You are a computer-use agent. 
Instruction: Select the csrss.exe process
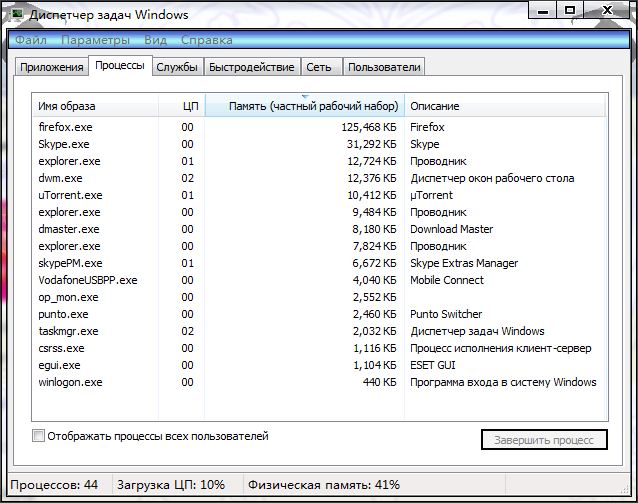point(319,348)
